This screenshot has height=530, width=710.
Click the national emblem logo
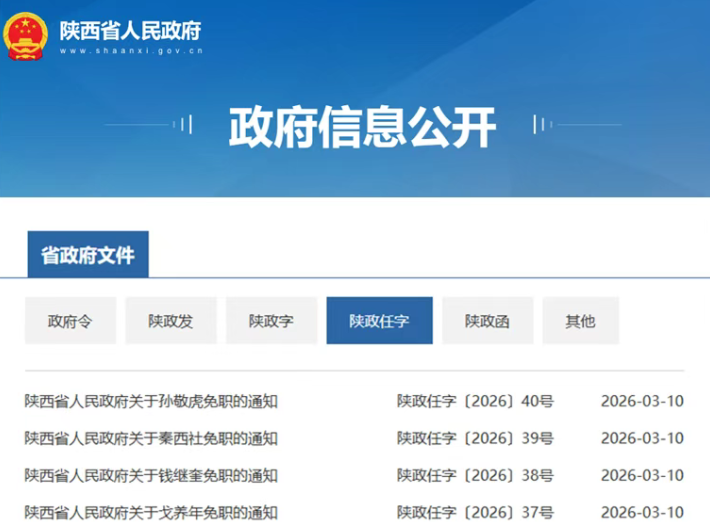point(27,37)
